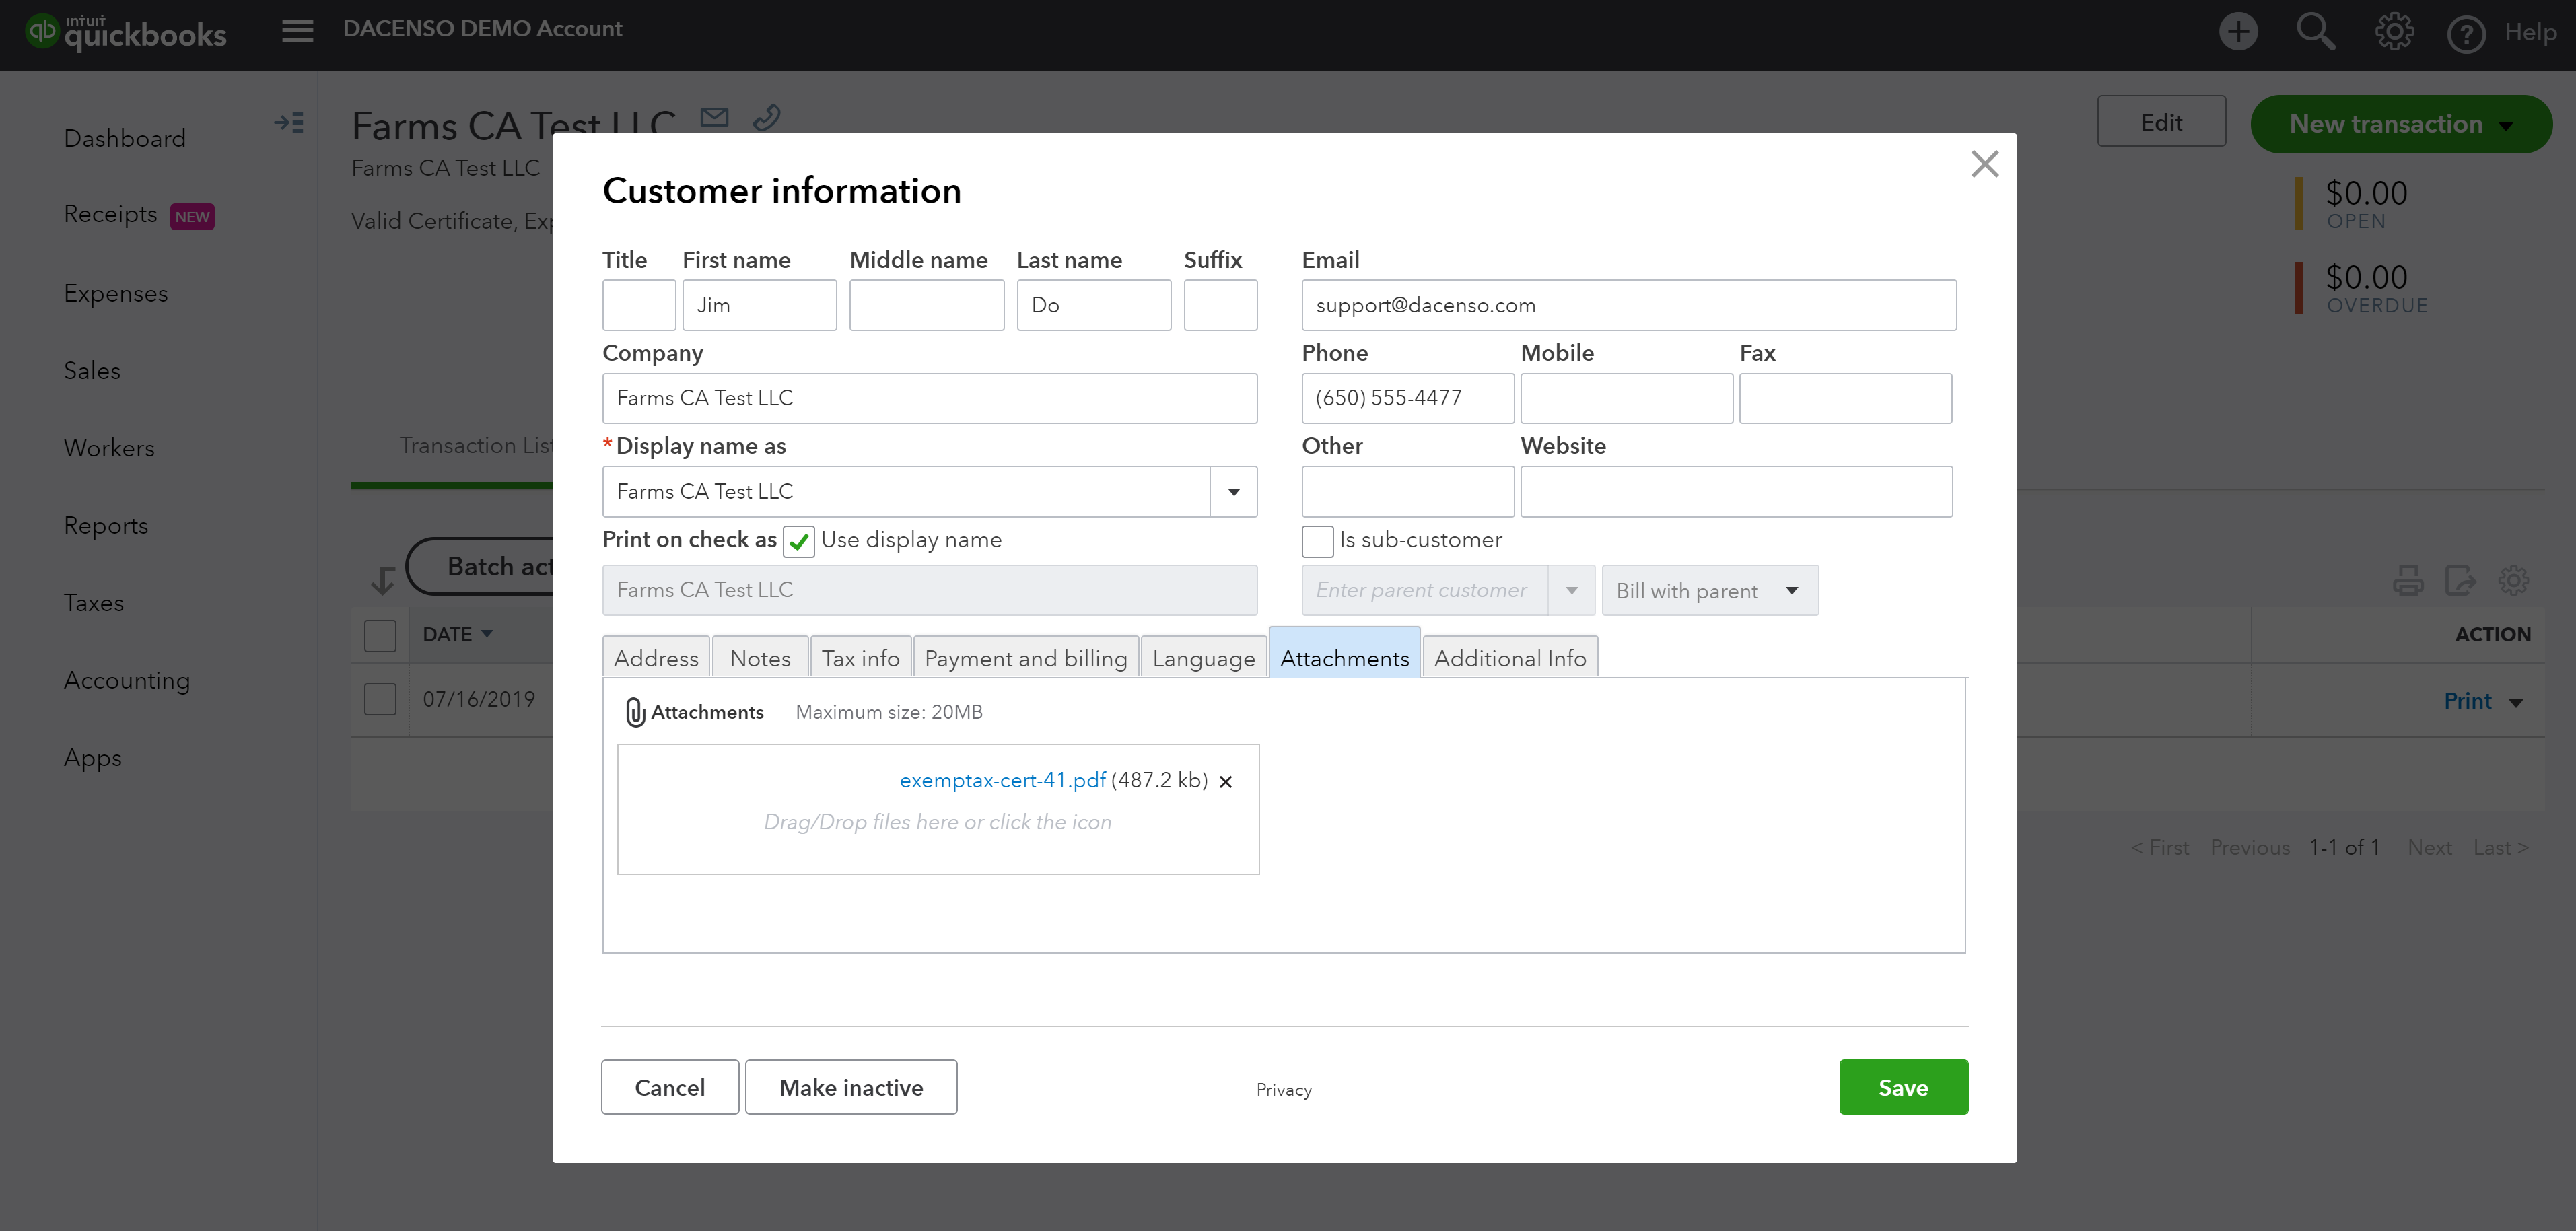Expand the New transaction dropdown

[x=2506, y=125]
